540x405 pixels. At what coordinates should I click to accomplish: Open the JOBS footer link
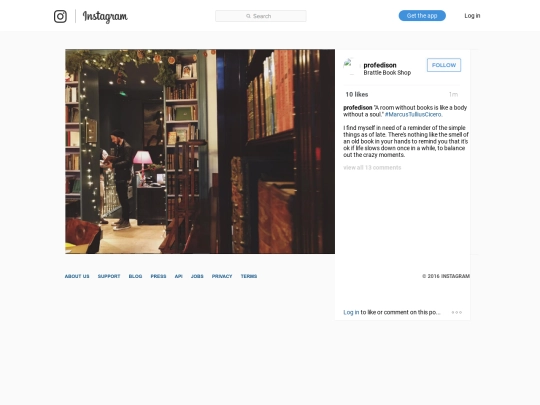(197, 276)
